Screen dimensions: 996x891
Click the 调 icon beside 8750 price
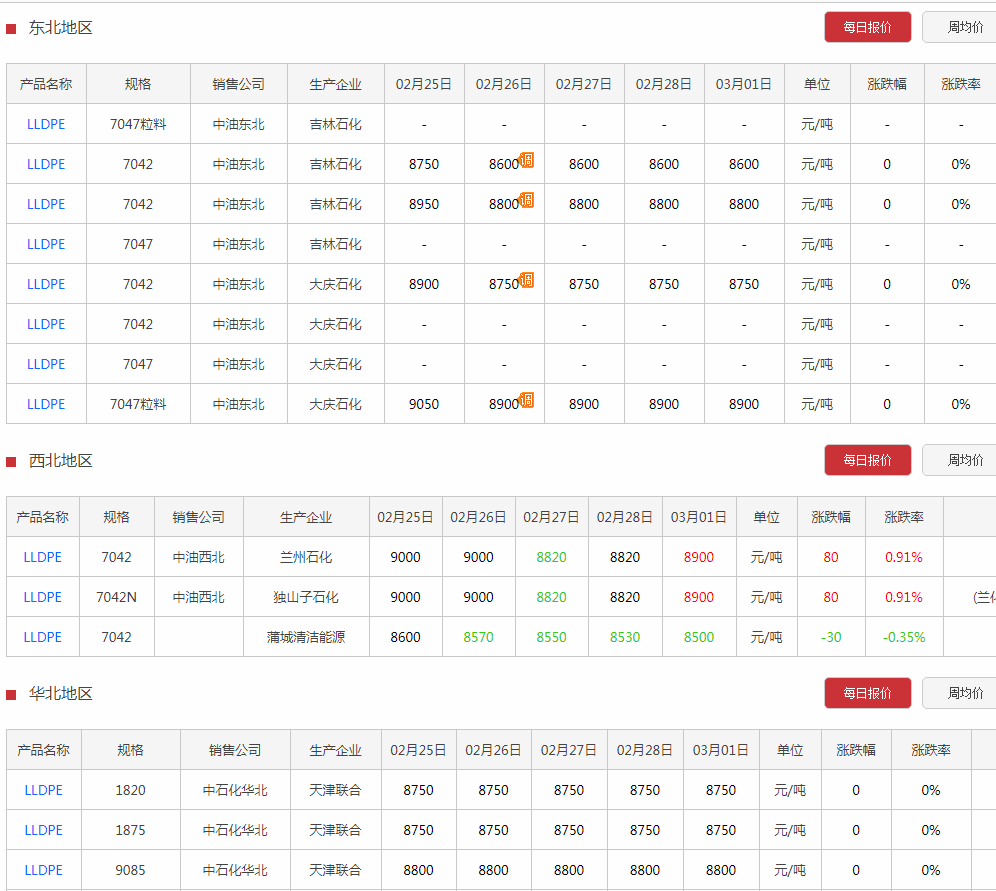click(x=527, y=280)
